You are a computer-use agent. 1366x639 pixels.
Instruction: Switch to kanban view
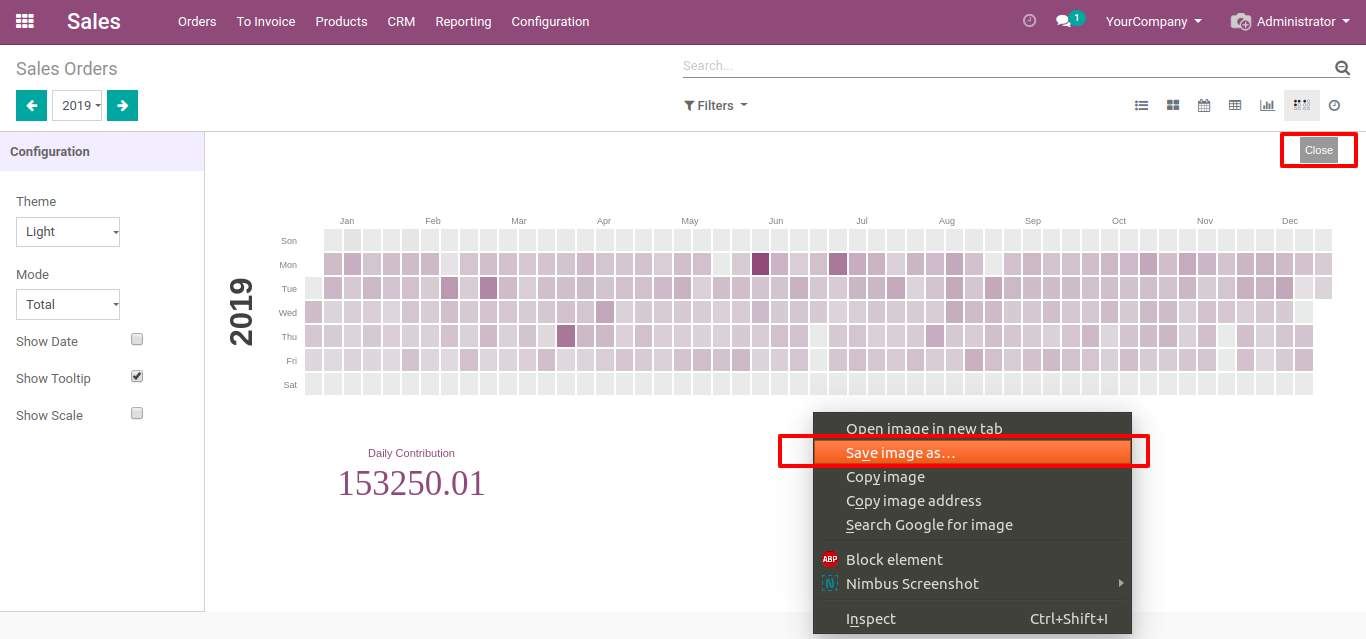click(x=1173, y=105)
